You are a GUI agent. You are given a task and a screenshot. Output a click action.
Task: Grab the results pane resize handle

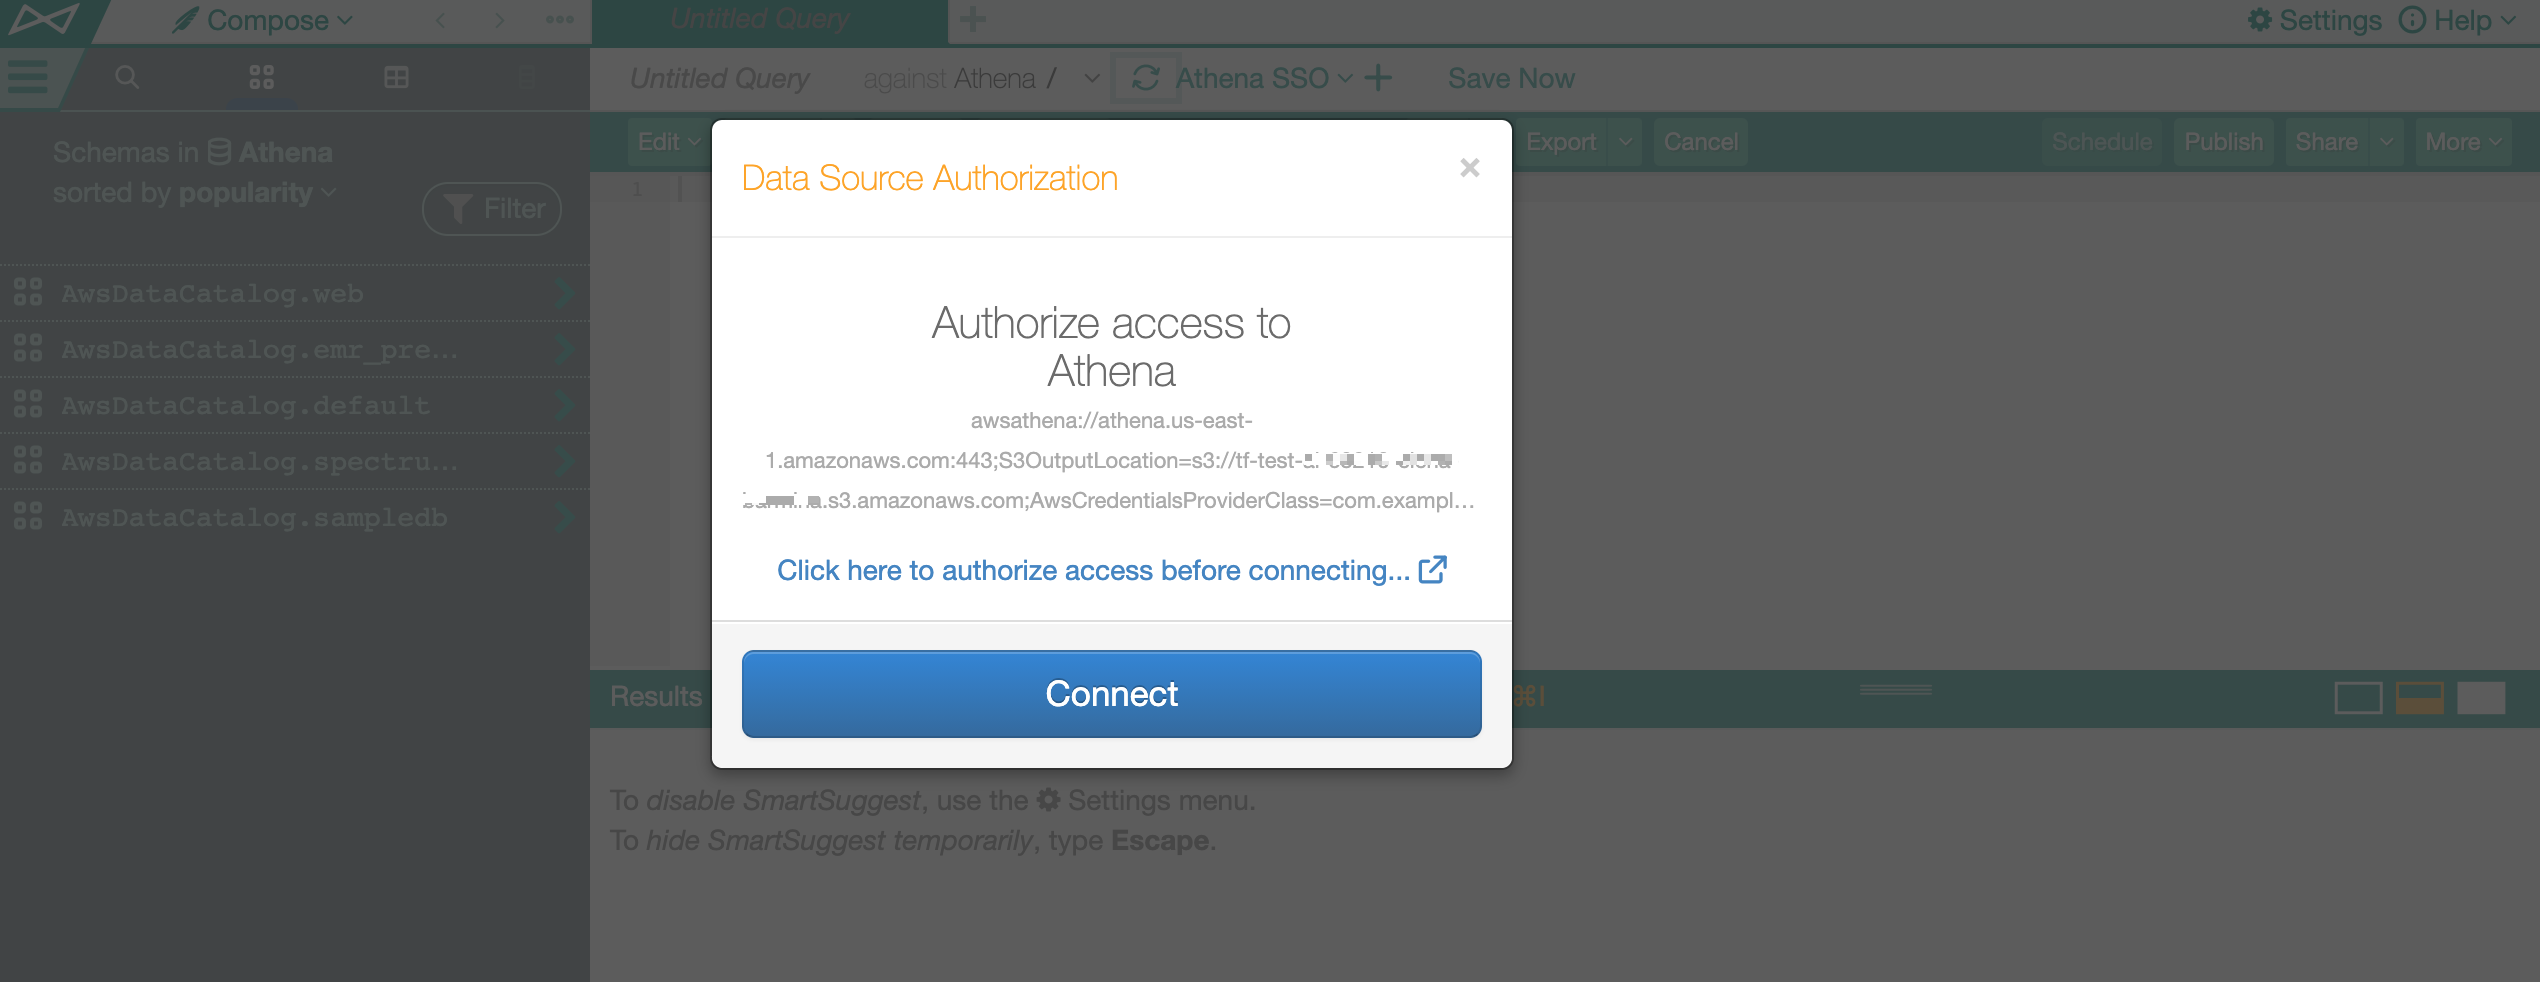[1895, 689]
